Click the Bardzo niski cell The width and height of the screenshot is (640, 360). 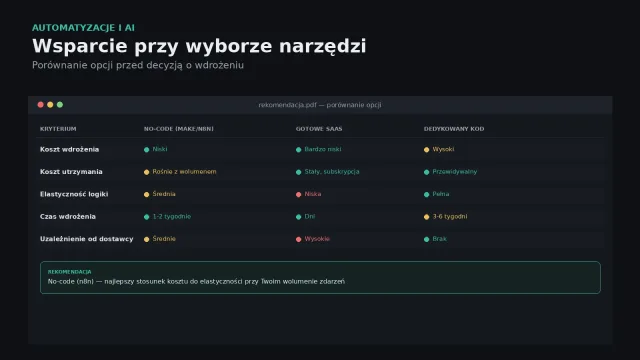point(323,149)
